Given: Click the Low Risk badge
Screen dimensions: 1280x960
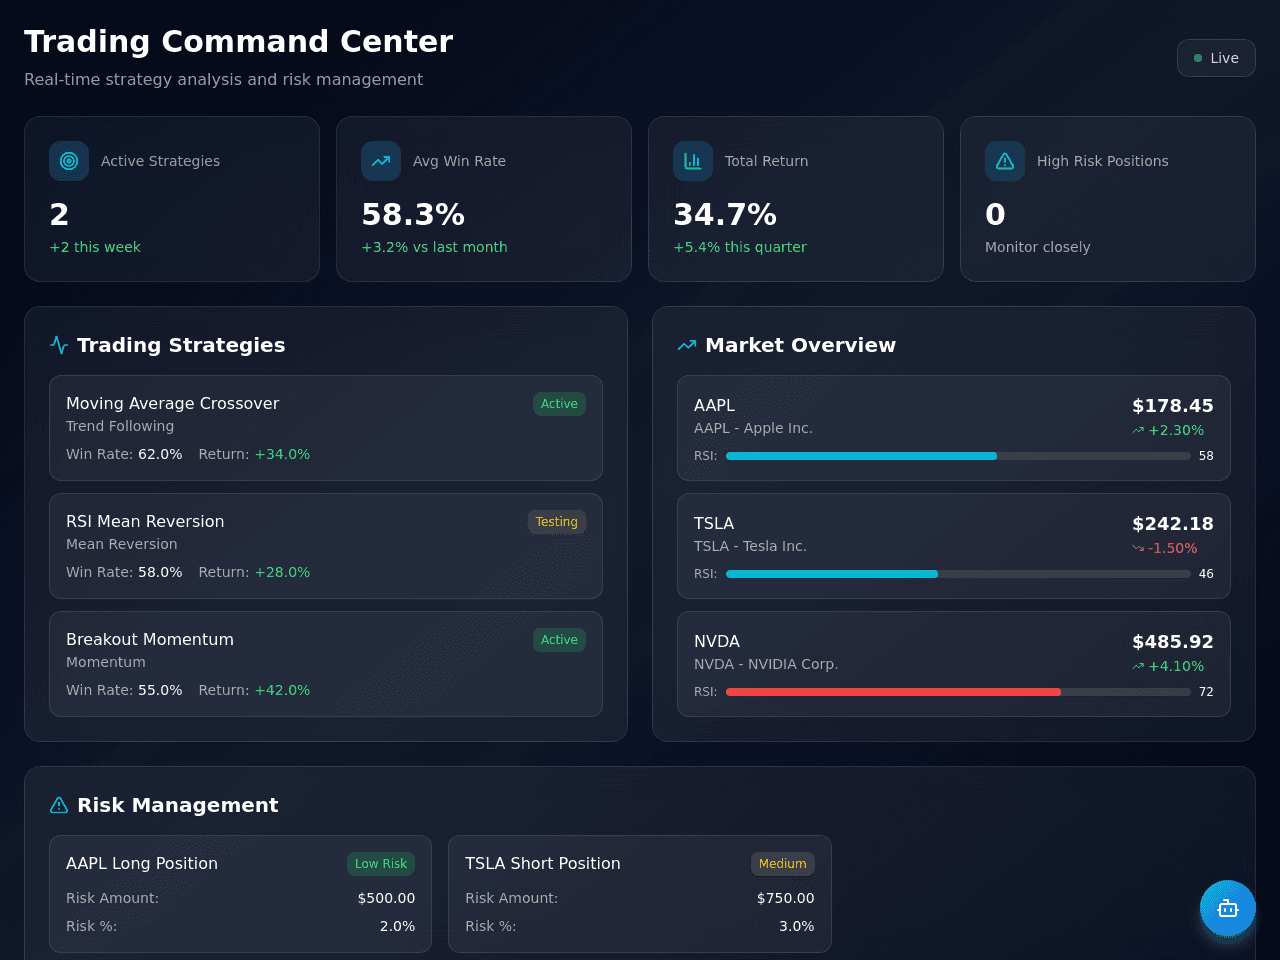Looking at the screenshot, I should click(381, 864).
